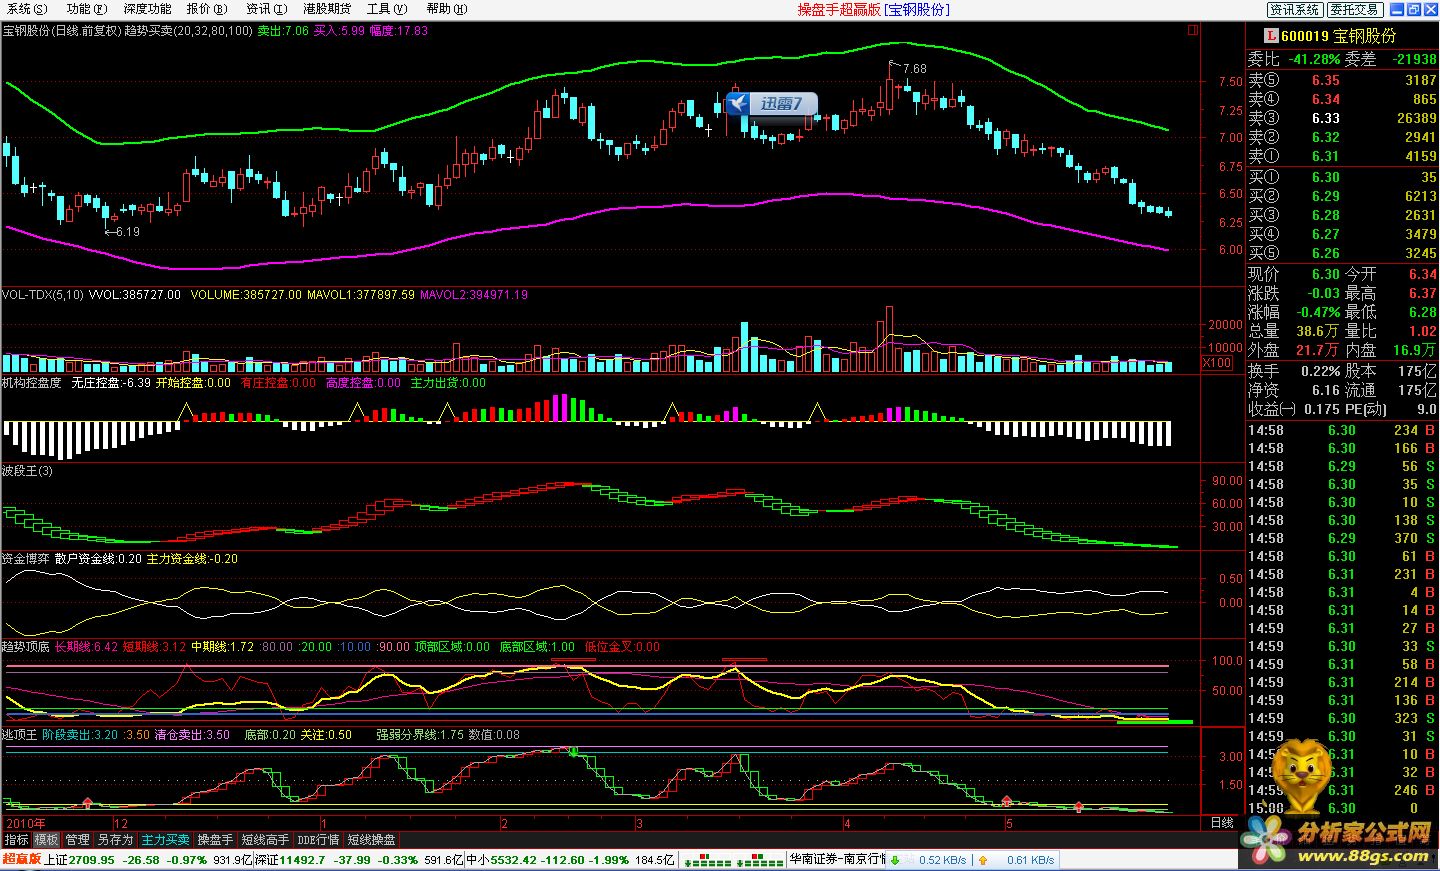The image size is (1440, 871).
Task: Open the 帮助(H) menu
Action: point(446,9)
